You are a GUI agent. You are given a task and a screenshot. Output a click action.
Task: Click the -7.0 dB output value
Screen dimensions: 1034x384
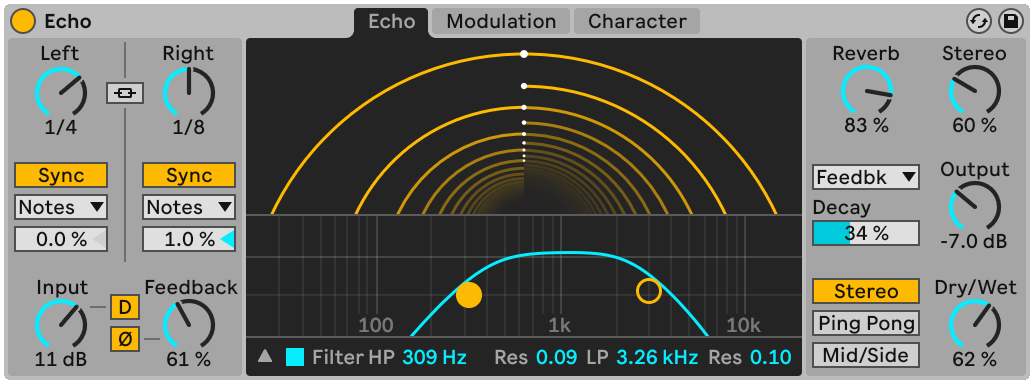click(x=974, y=241)
